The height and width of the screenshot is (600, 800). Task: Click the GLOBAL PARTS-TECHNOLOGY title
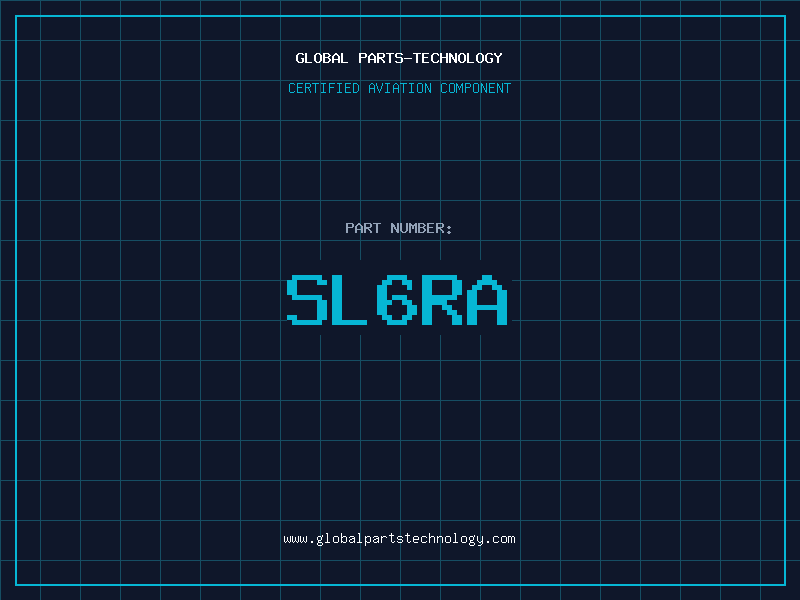[x=399, y=58]
